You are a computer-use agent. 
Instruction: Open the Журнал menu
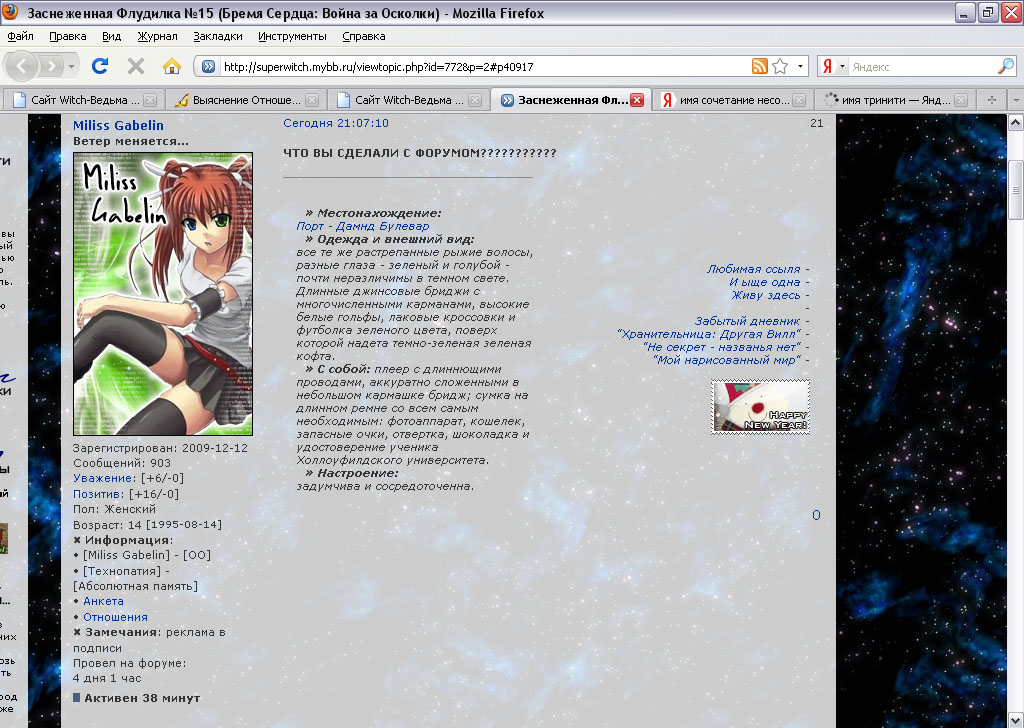click(157, 37)
